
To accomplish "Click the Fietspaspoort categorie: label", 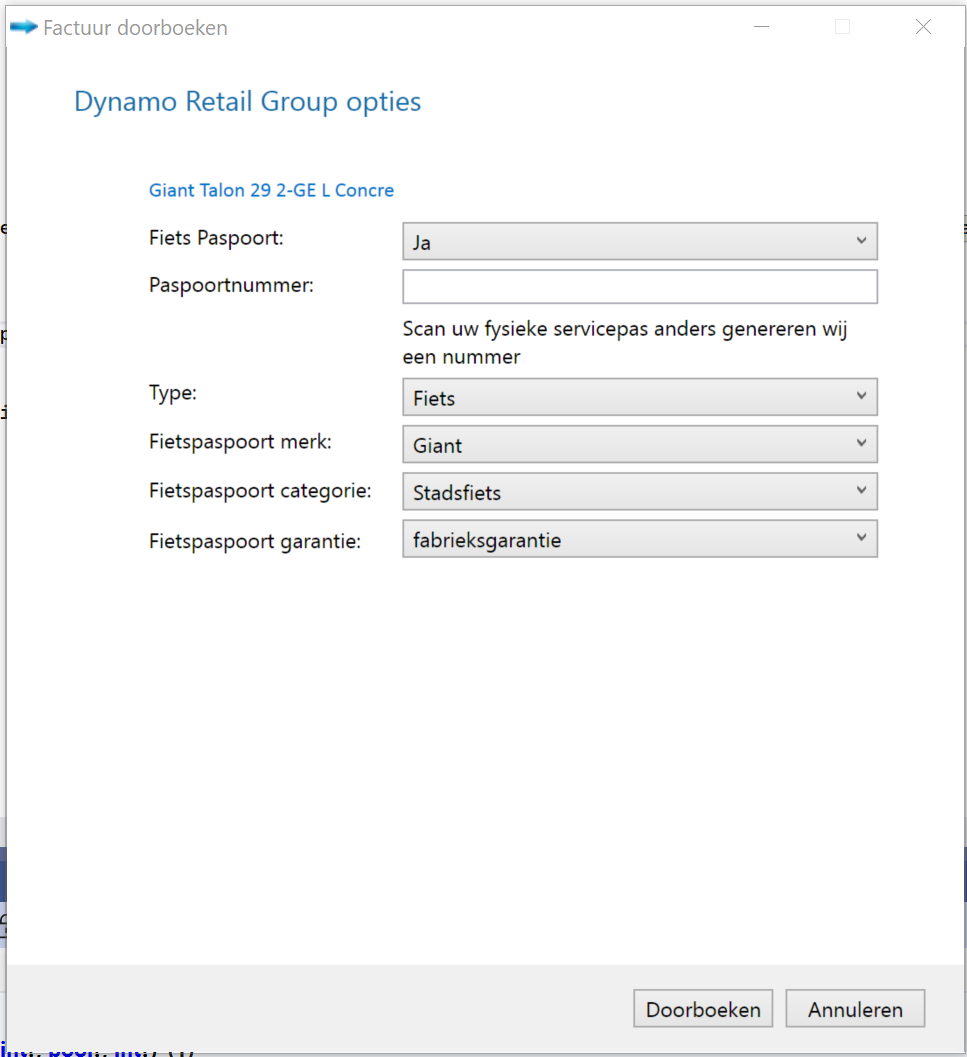I will tap(260, 490).
